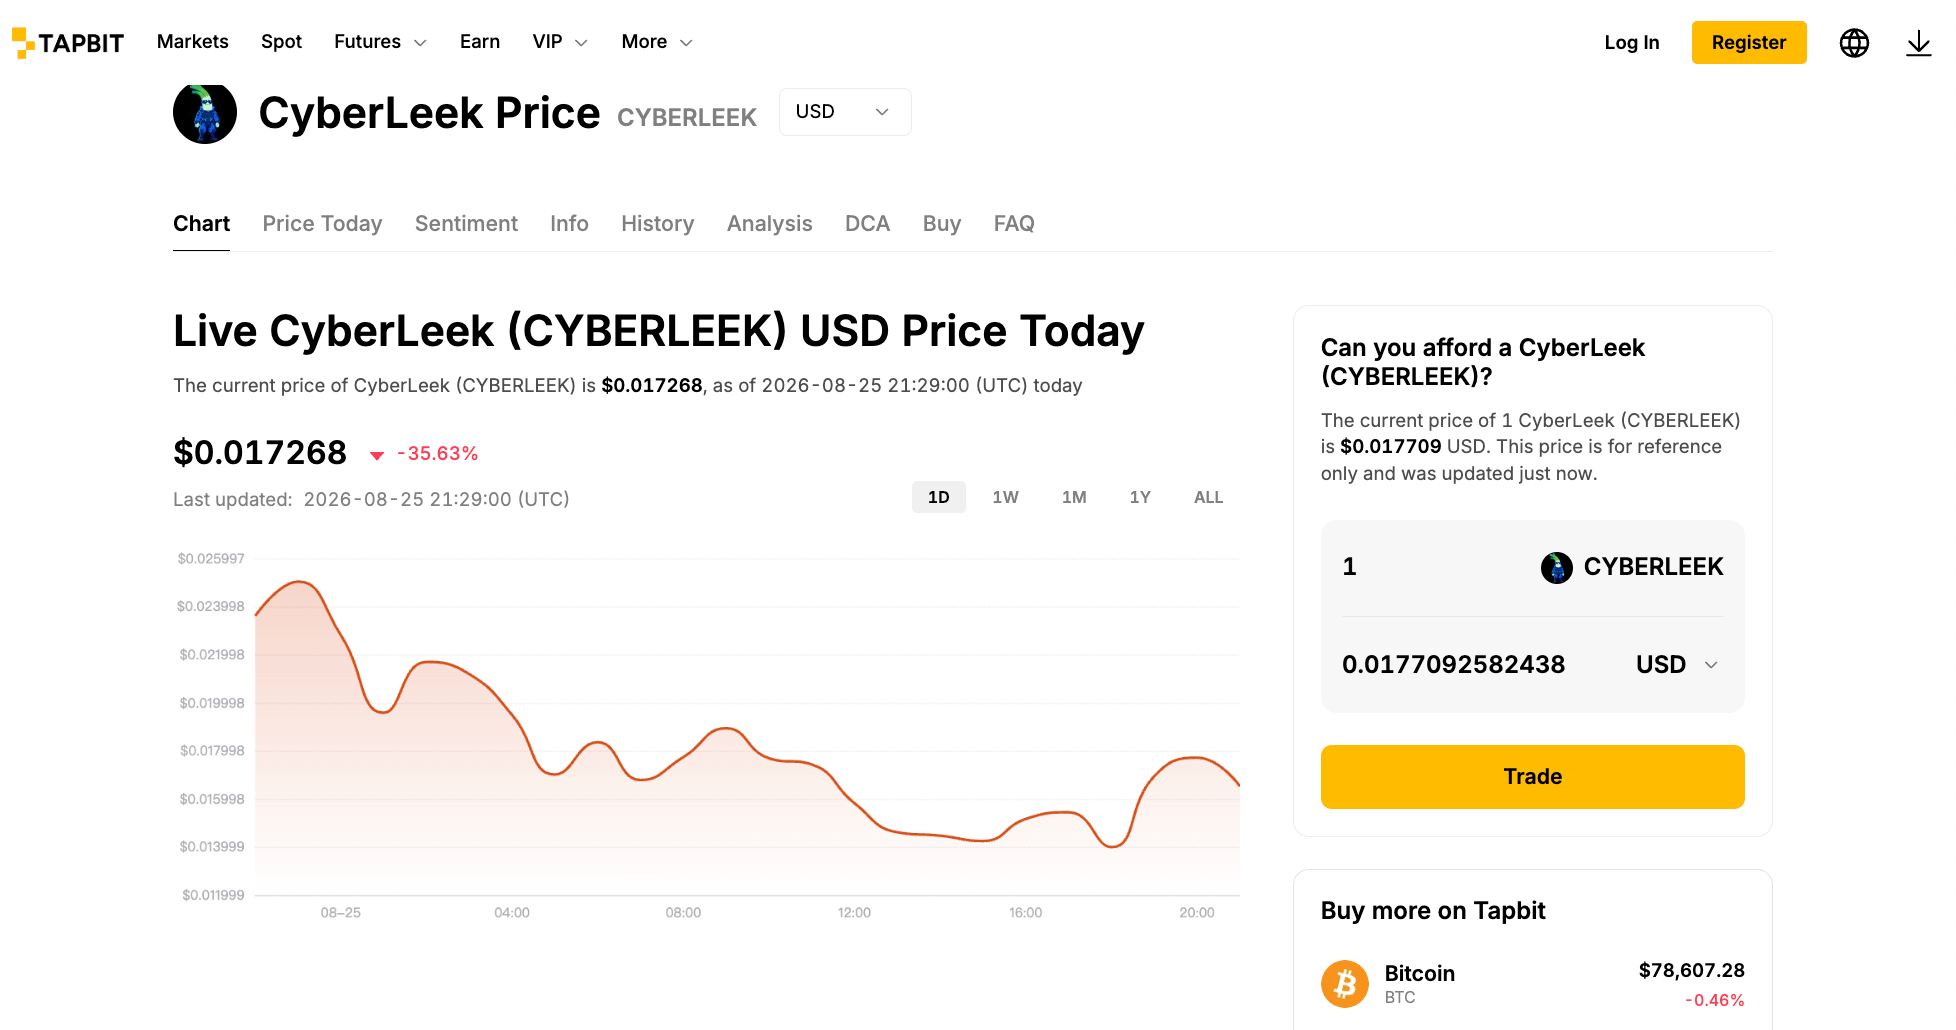Click the Bitcoin orange coin icon
This screenshot has width=1956, height=1030.
click(x=1345, y=984)
